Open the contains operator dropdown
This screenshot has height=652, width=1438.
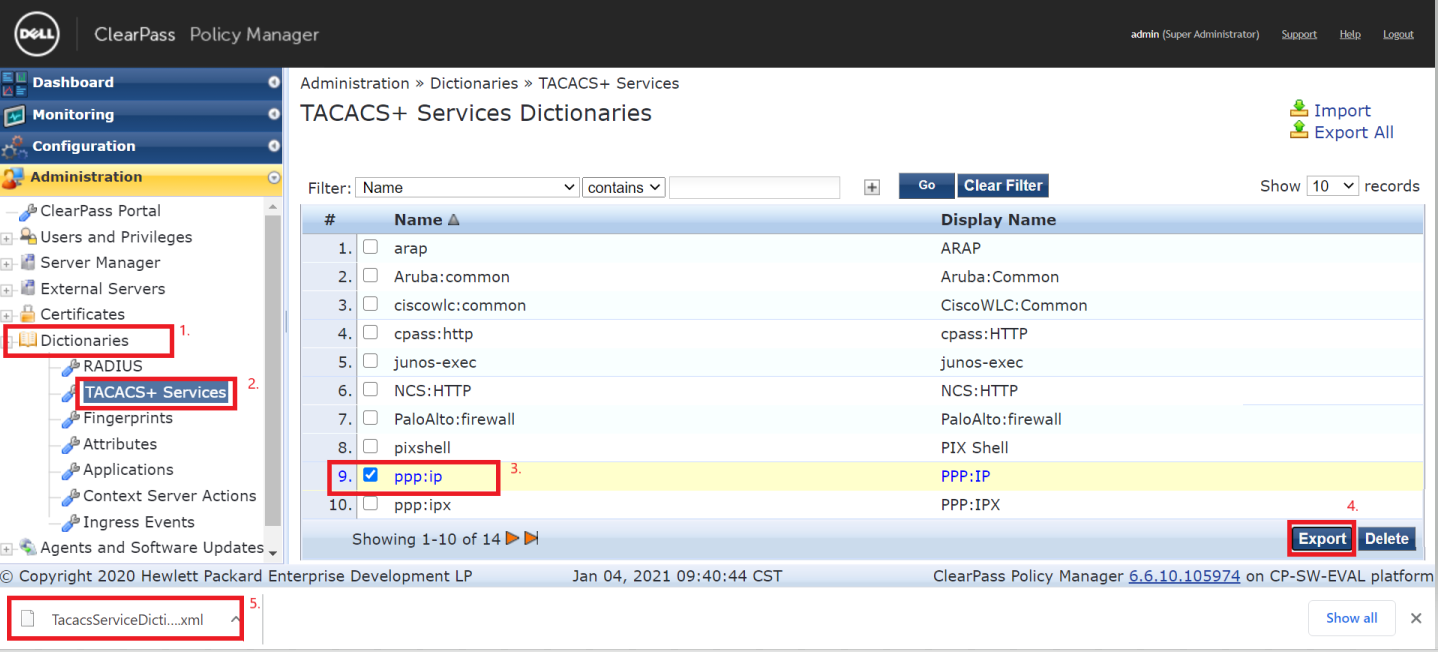click(624, 187)
